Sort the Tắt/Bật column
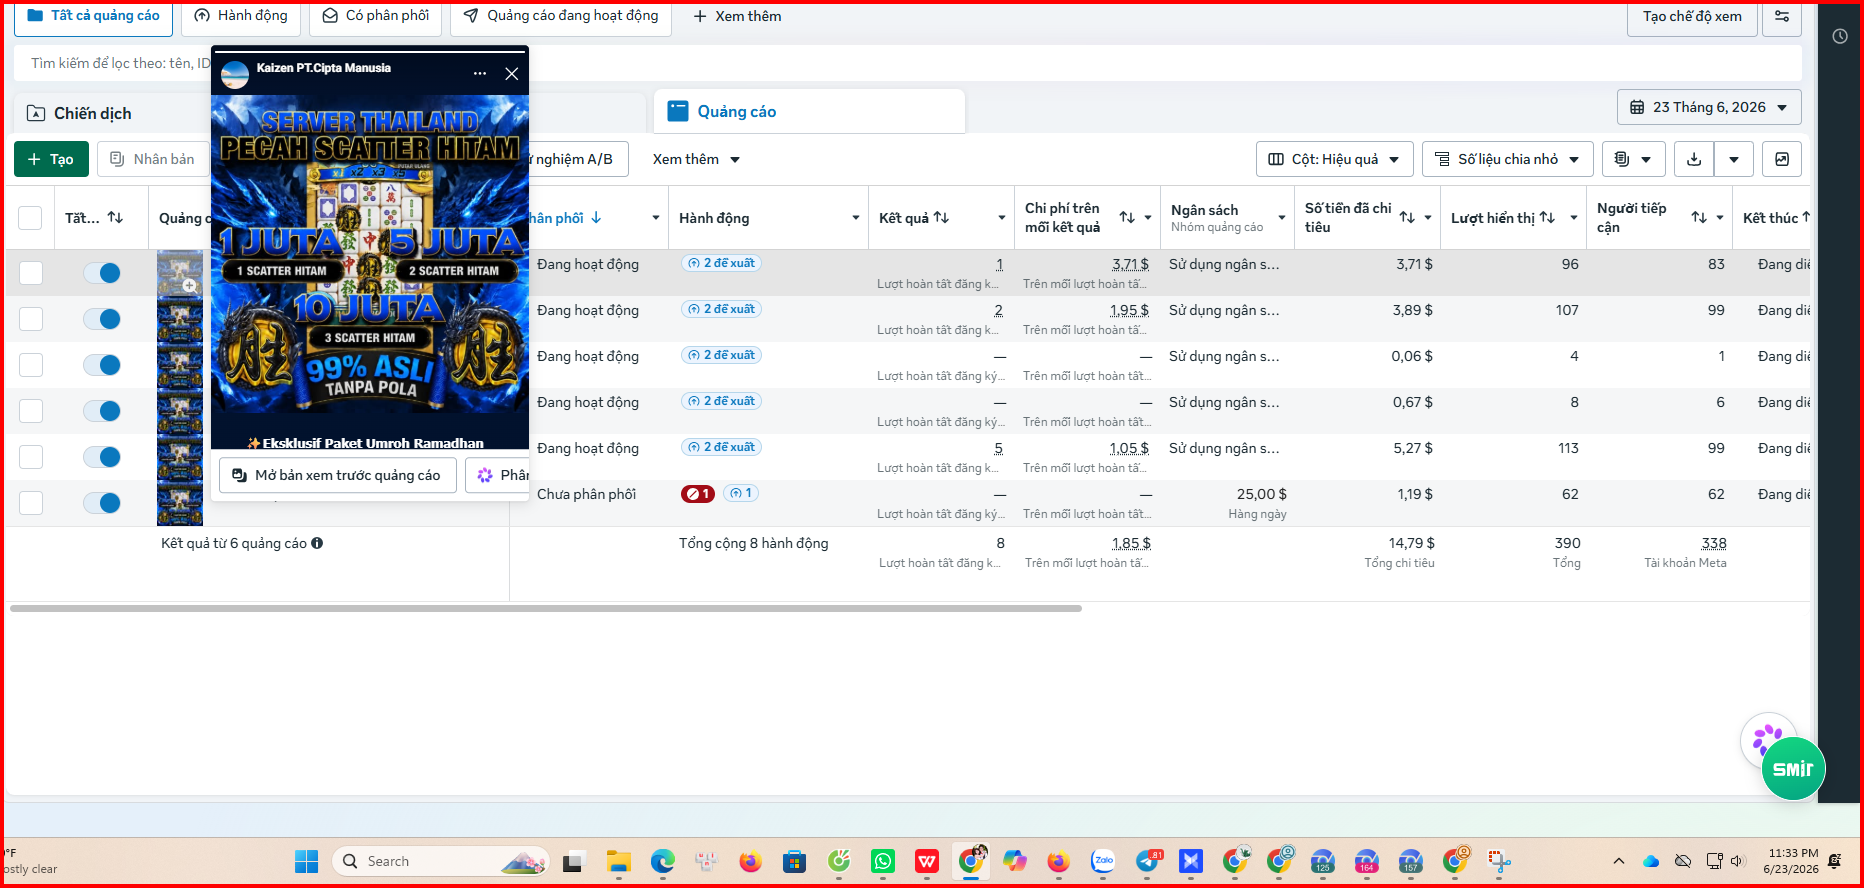The image size is (1864, 888). click(x=115, y=217)
